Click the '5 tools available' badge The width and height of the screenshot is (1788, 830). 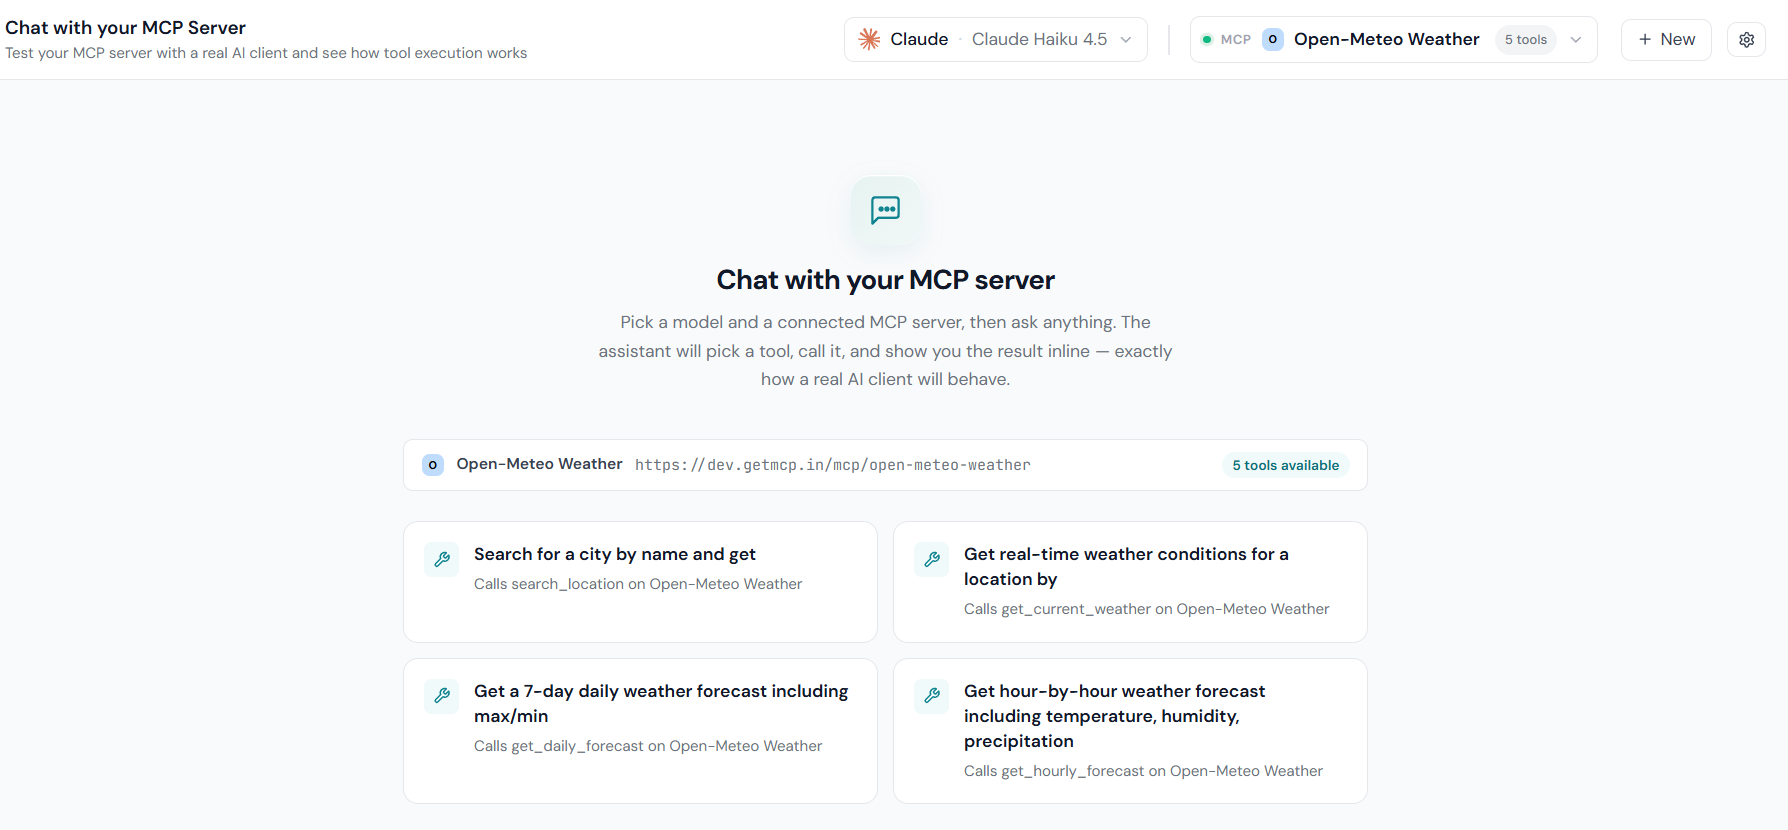(1285, 465)
